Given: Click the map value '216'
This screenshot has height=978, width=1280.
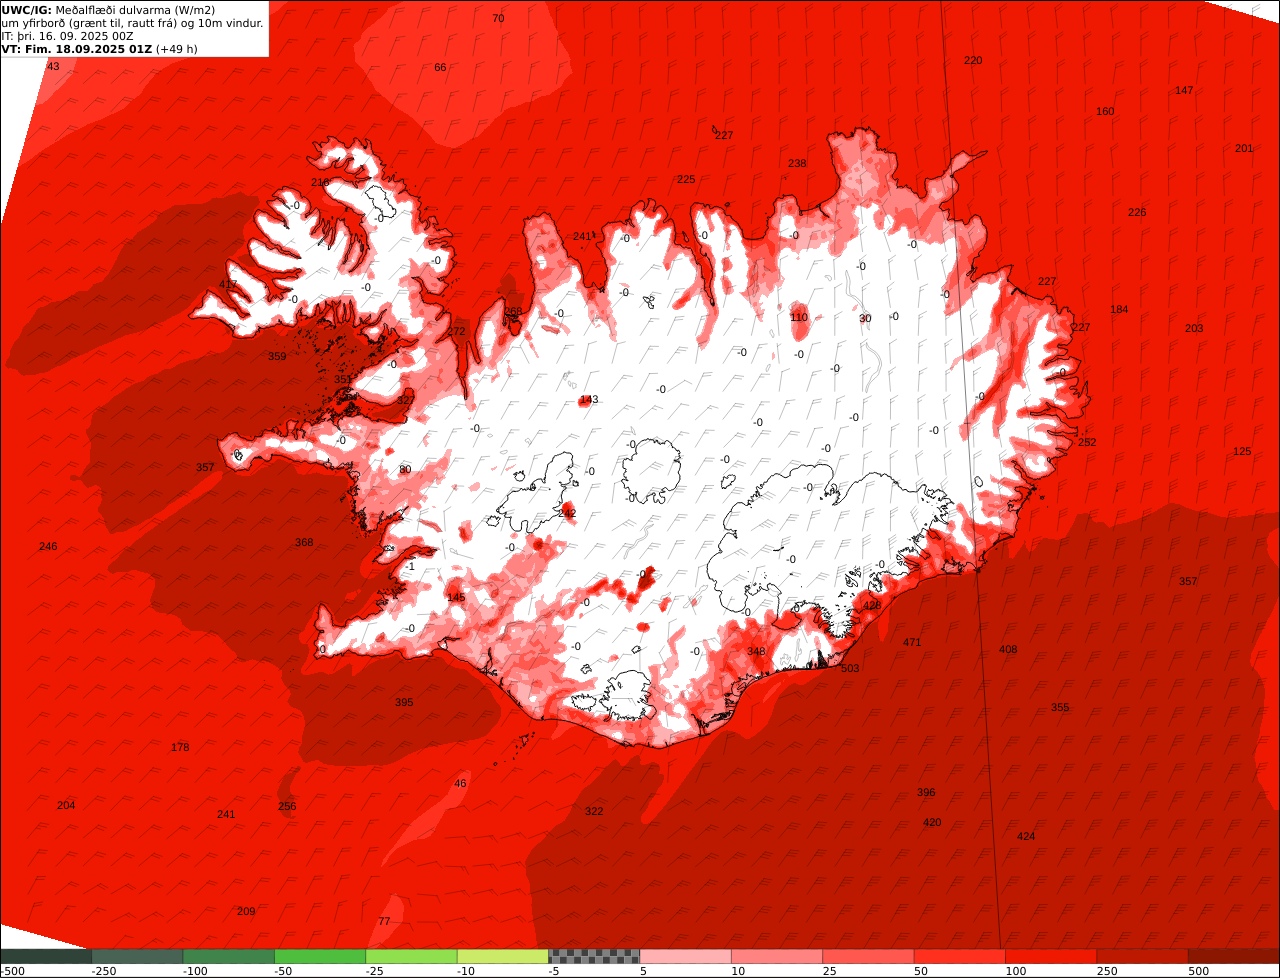Looking at the screenshot, I should [320, 182].
